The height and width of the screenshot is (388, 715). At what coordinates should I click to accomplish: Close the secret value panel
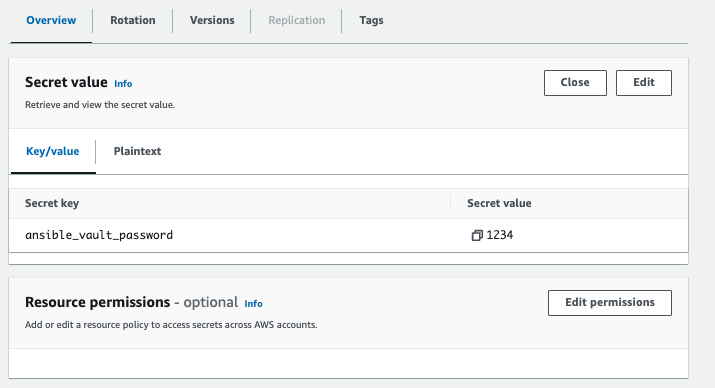[x=575, y=83]
